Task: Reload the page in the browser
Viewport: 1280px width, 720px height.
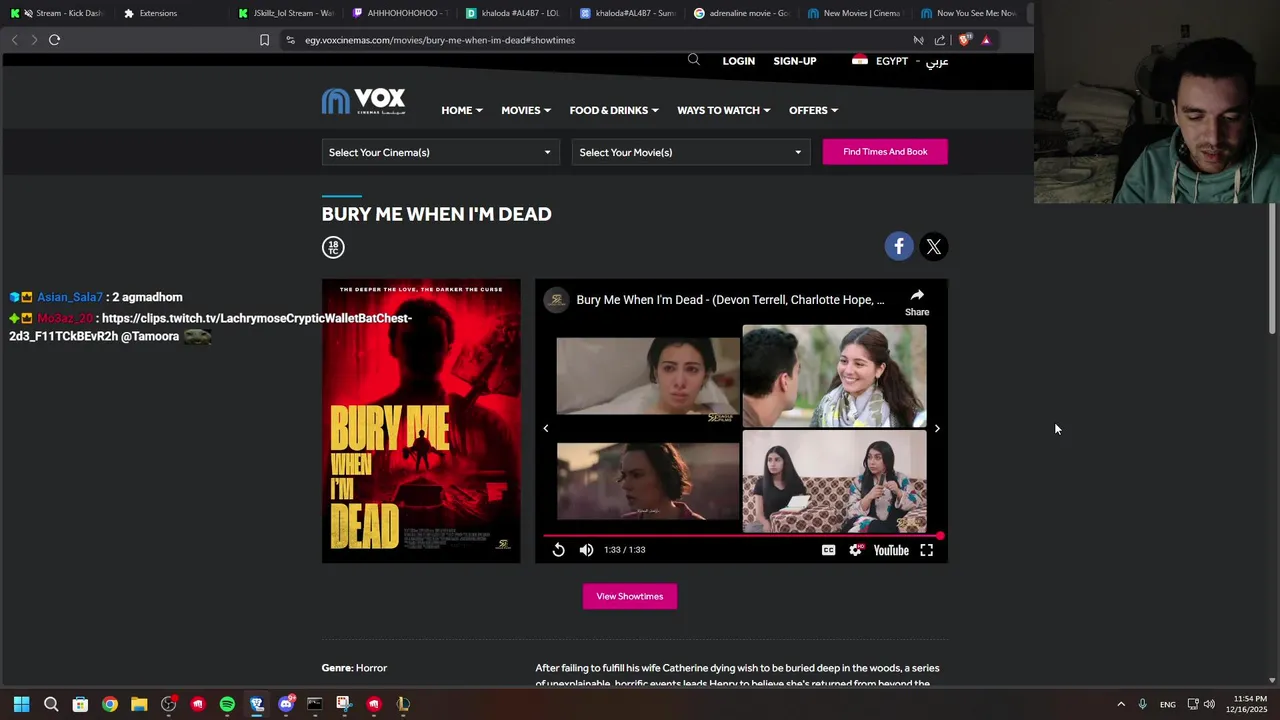Action: (54, 40)
